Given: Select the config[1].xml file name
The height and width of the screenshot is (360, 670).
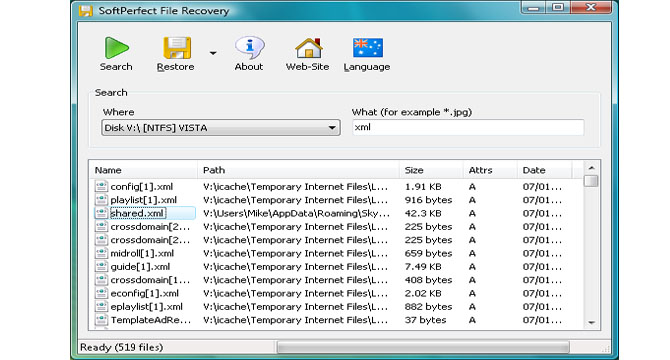Looking at the screenshot, I should click(x=142, y=187).
